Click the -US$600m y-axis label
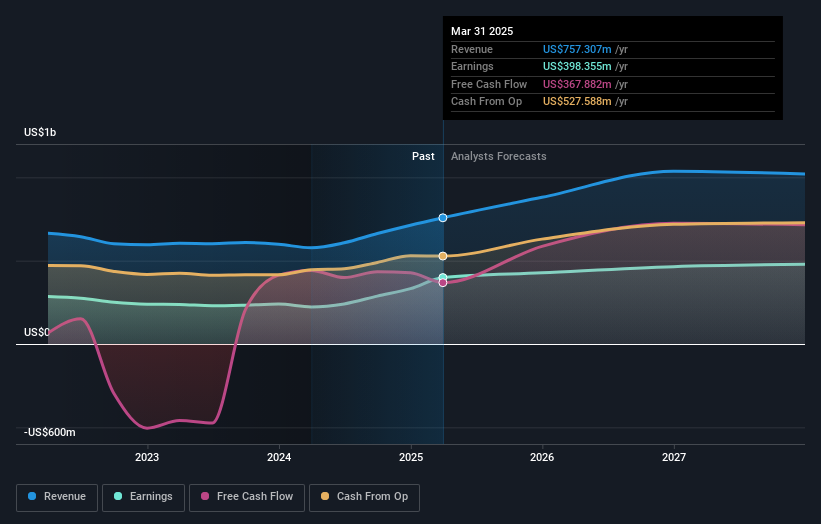Viewport: 821px width, 524px height. pyautogui.click(x=50, y=432)
